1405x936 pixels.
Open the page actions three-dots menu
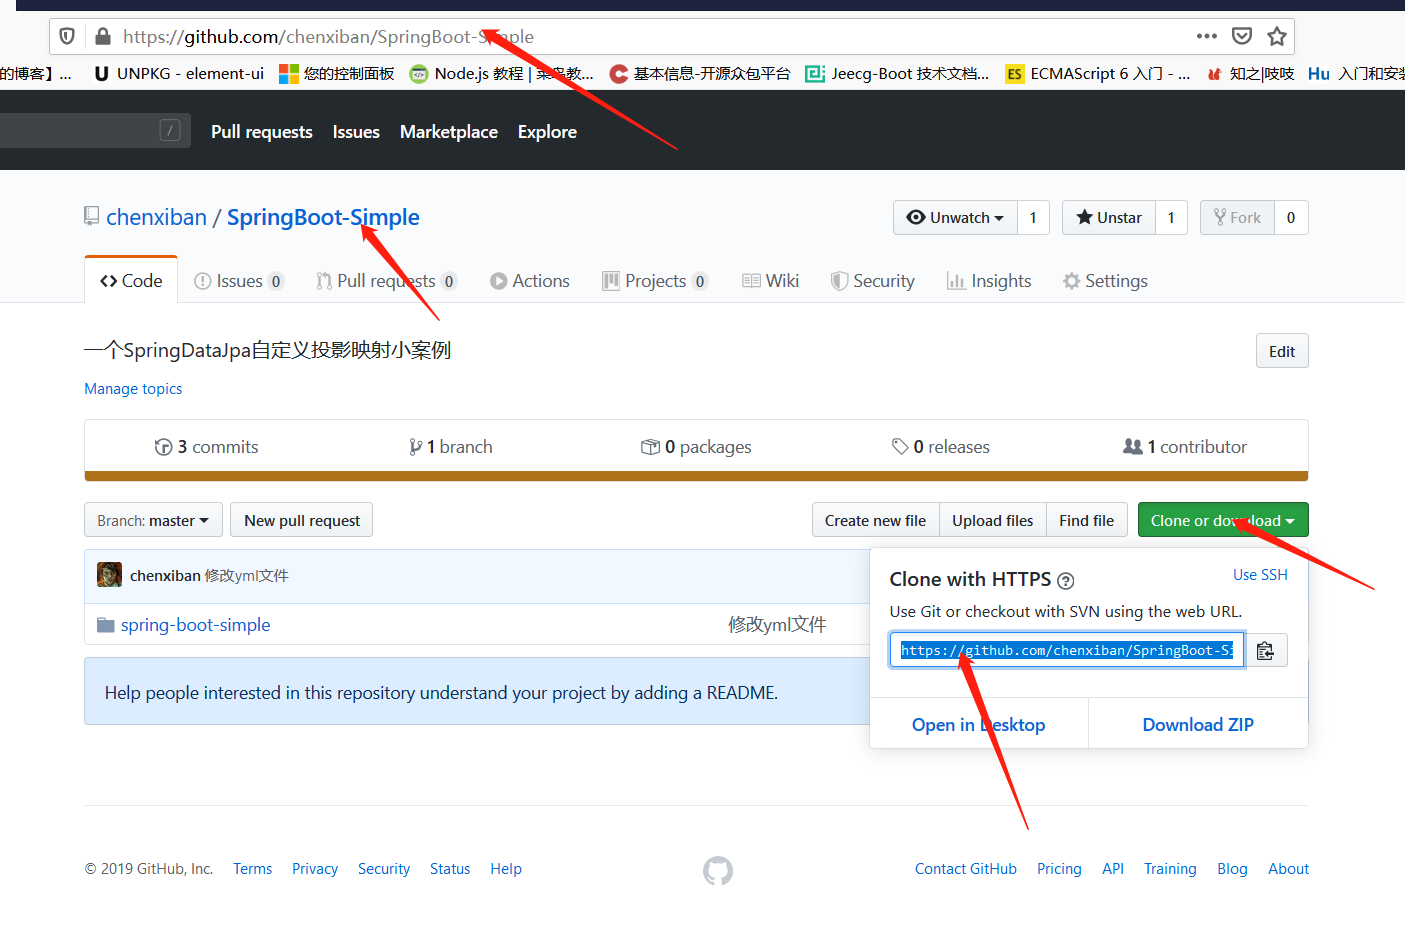point(1207,36)
